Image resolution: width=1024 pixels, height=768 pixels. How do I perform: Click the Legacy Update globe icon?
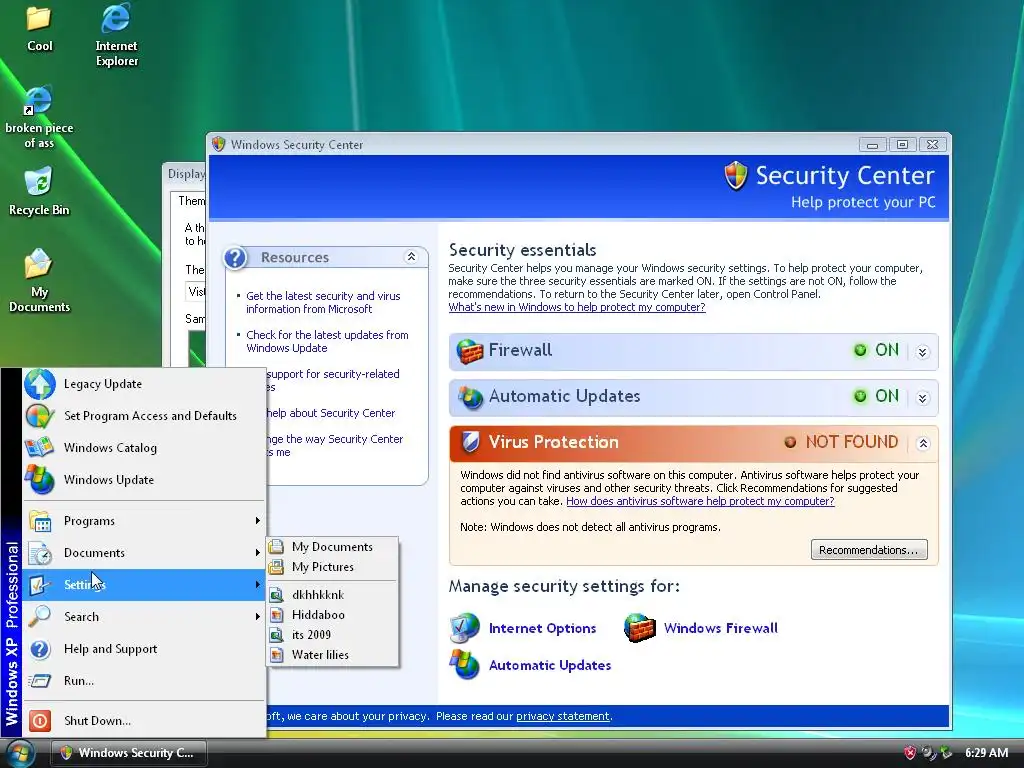pyautogui.click(x=40, y=384)
